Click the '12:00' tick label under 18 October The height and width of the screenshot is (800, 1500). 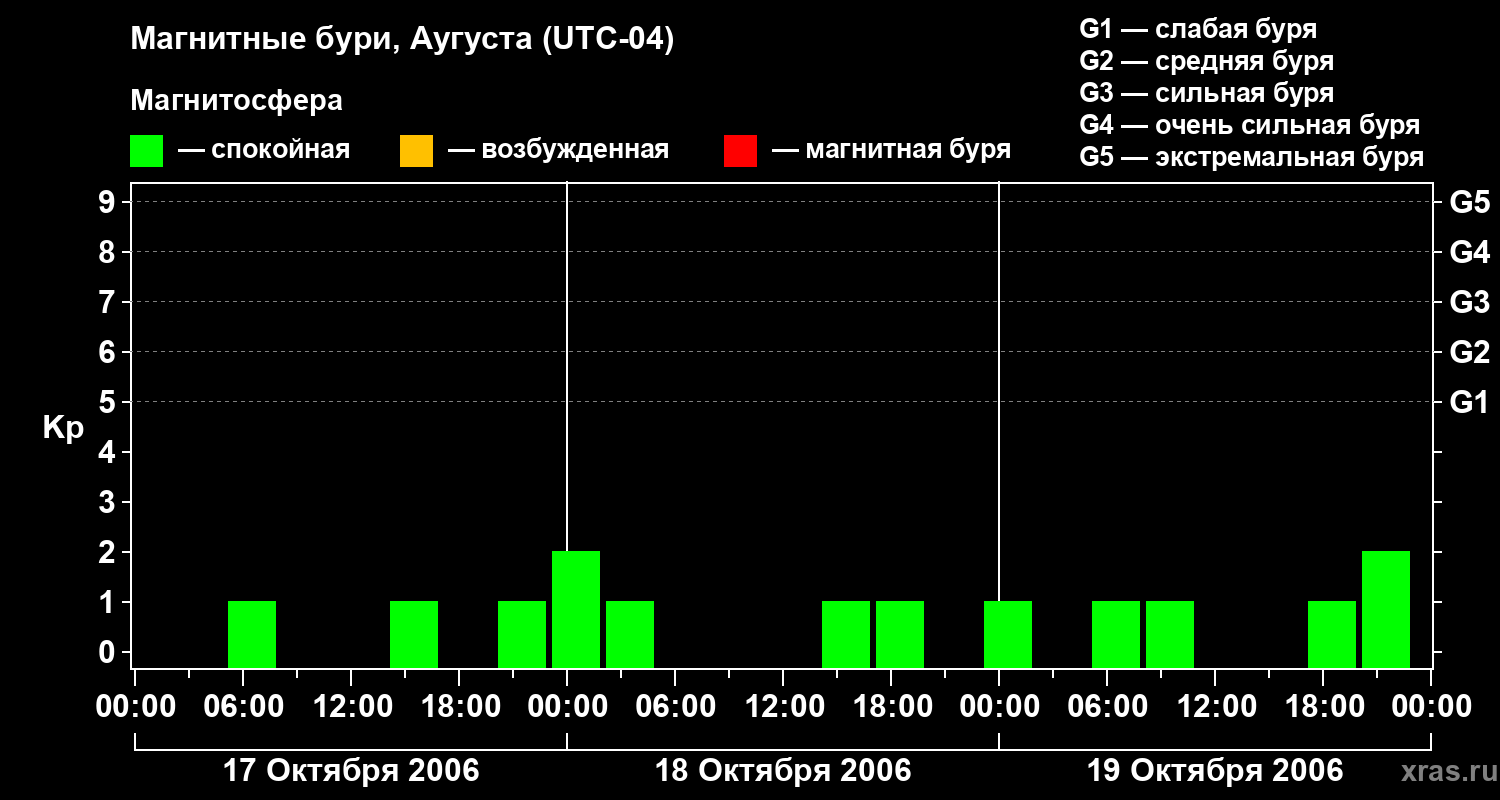coord(783,707)
